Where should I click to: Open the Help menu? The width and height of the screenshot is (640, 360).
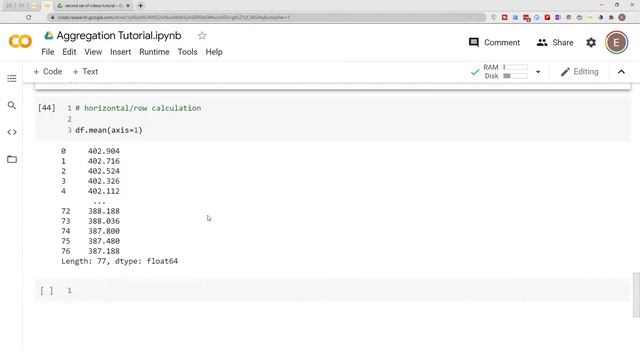point(214,52)
